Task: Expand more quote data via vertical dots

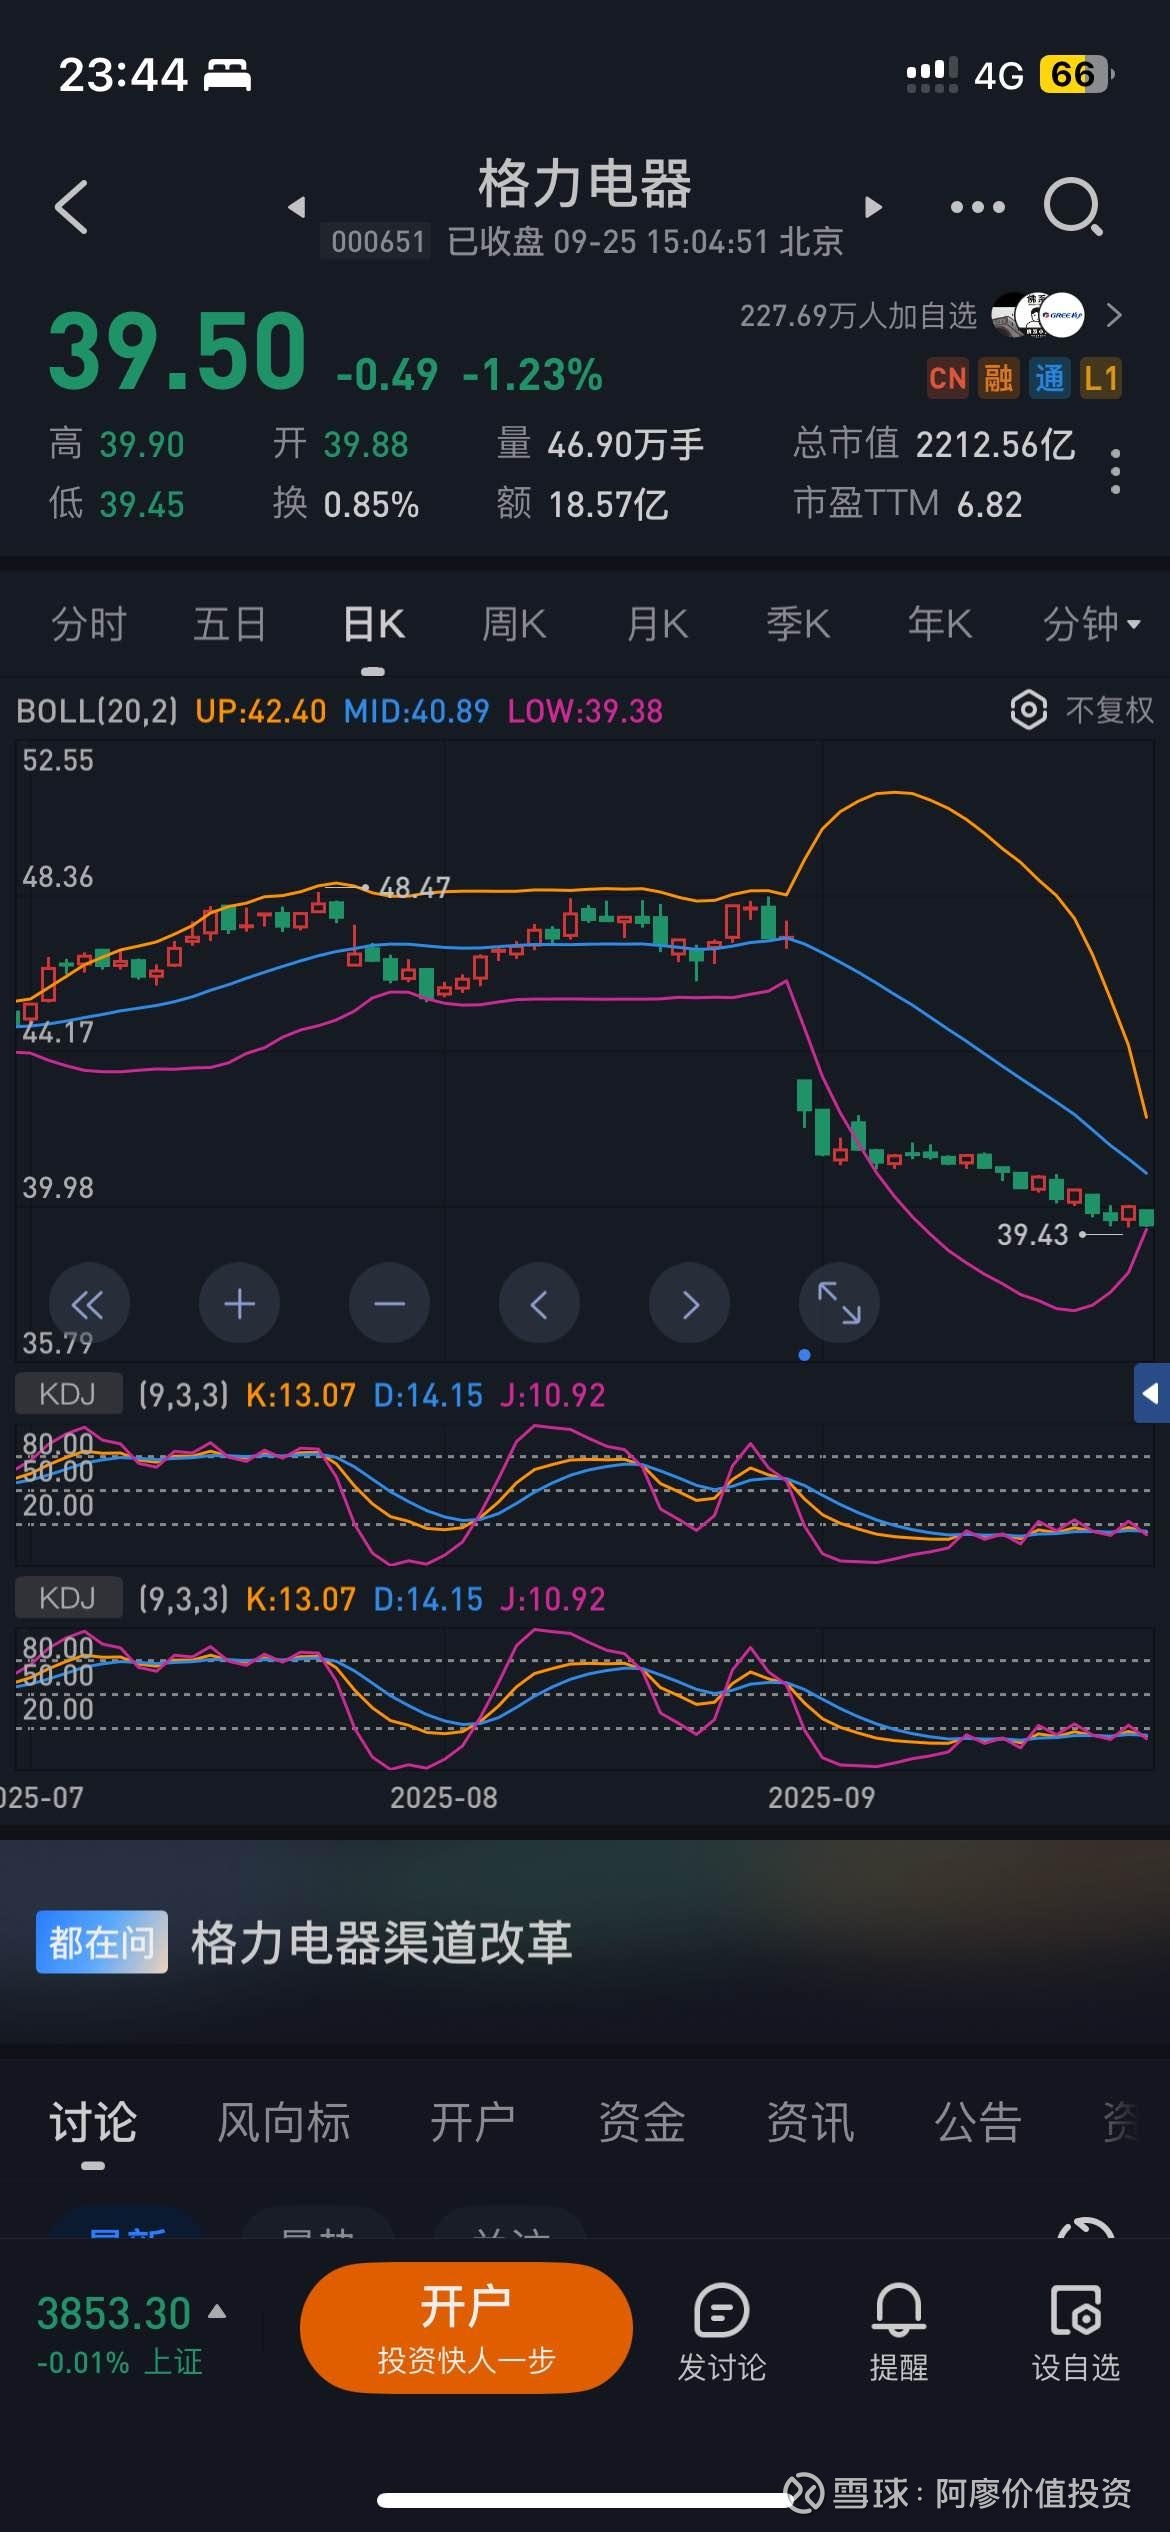Action: pos(1115,471)
